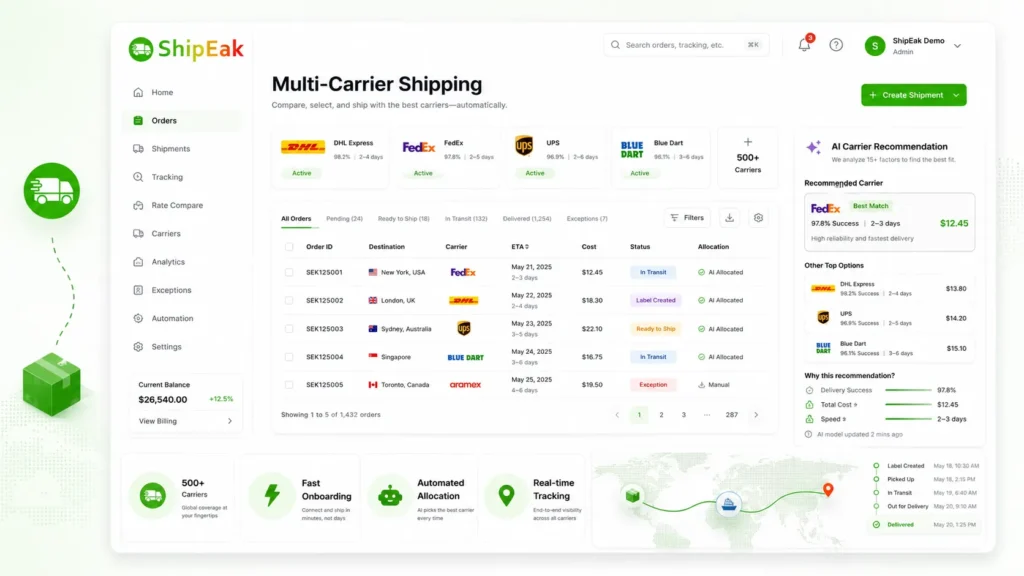Go to orders page 287
Screen dimensions: 1024x576
pos(731,415)
